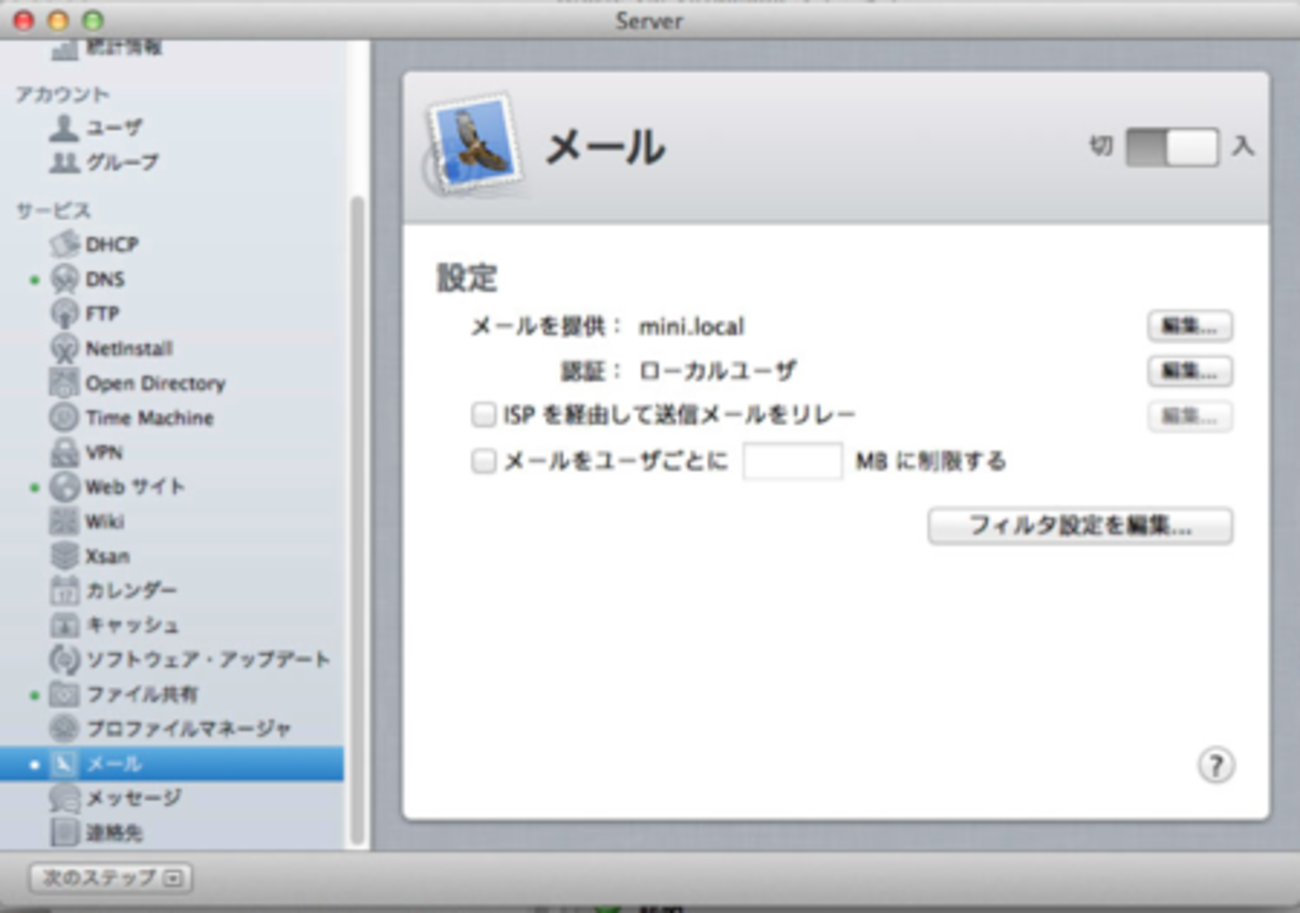Enable ISP を経由して送信メールをリレー checkbox
This screenshot has width=1300, height=913.
484,415
